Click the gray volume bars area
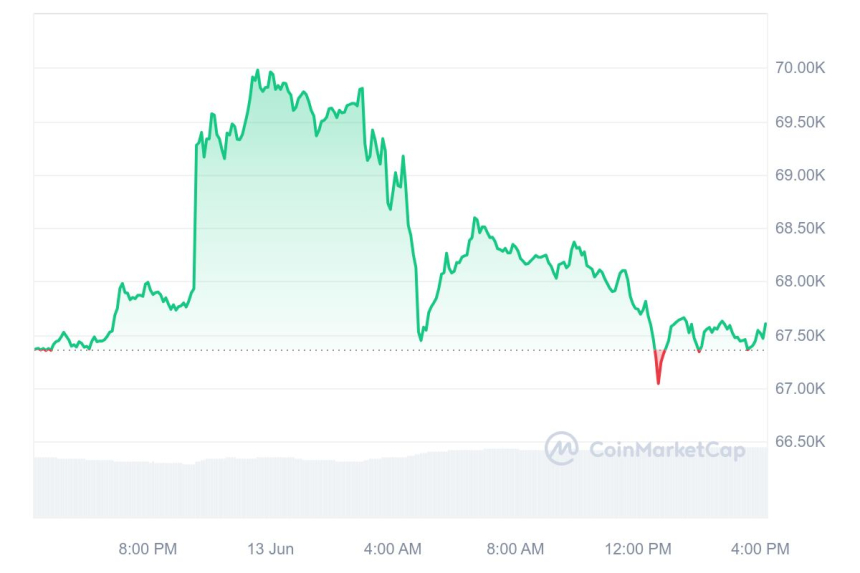860x573 pixels. pos(300,488)
